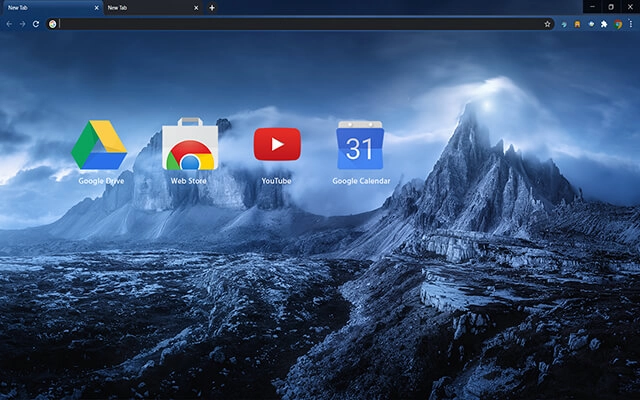Switch to the first New Tab
The height and width of the screenshot is (400, 640).
(x=51, y=8)
